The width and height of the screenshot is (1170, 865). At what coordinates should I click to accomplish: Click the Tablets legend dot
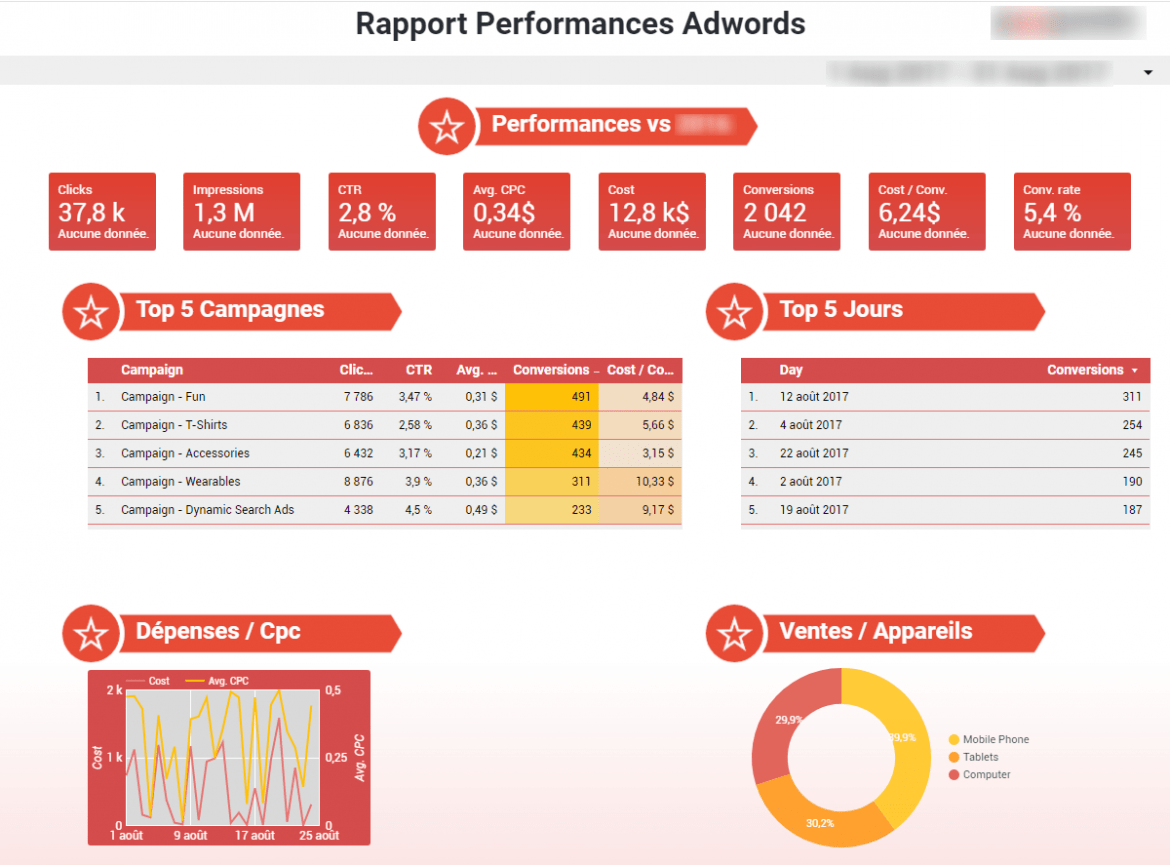click(954, 758)
